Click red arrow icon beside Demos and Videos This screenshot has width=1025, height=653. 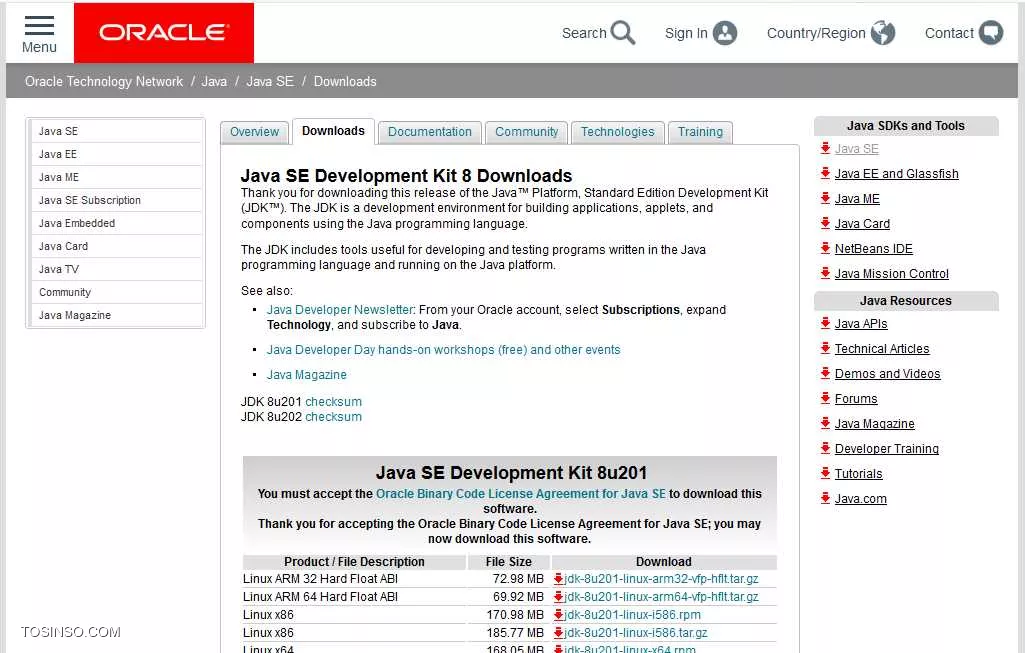[826, 373]
